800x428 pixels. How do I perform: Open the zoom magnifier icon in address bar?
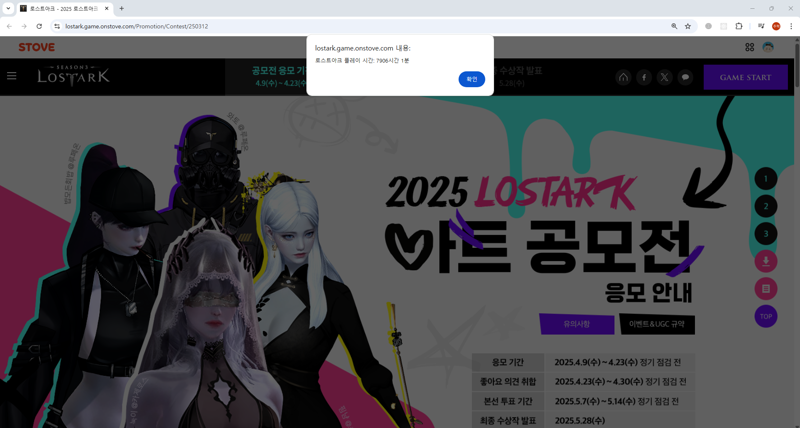[674, 26]
